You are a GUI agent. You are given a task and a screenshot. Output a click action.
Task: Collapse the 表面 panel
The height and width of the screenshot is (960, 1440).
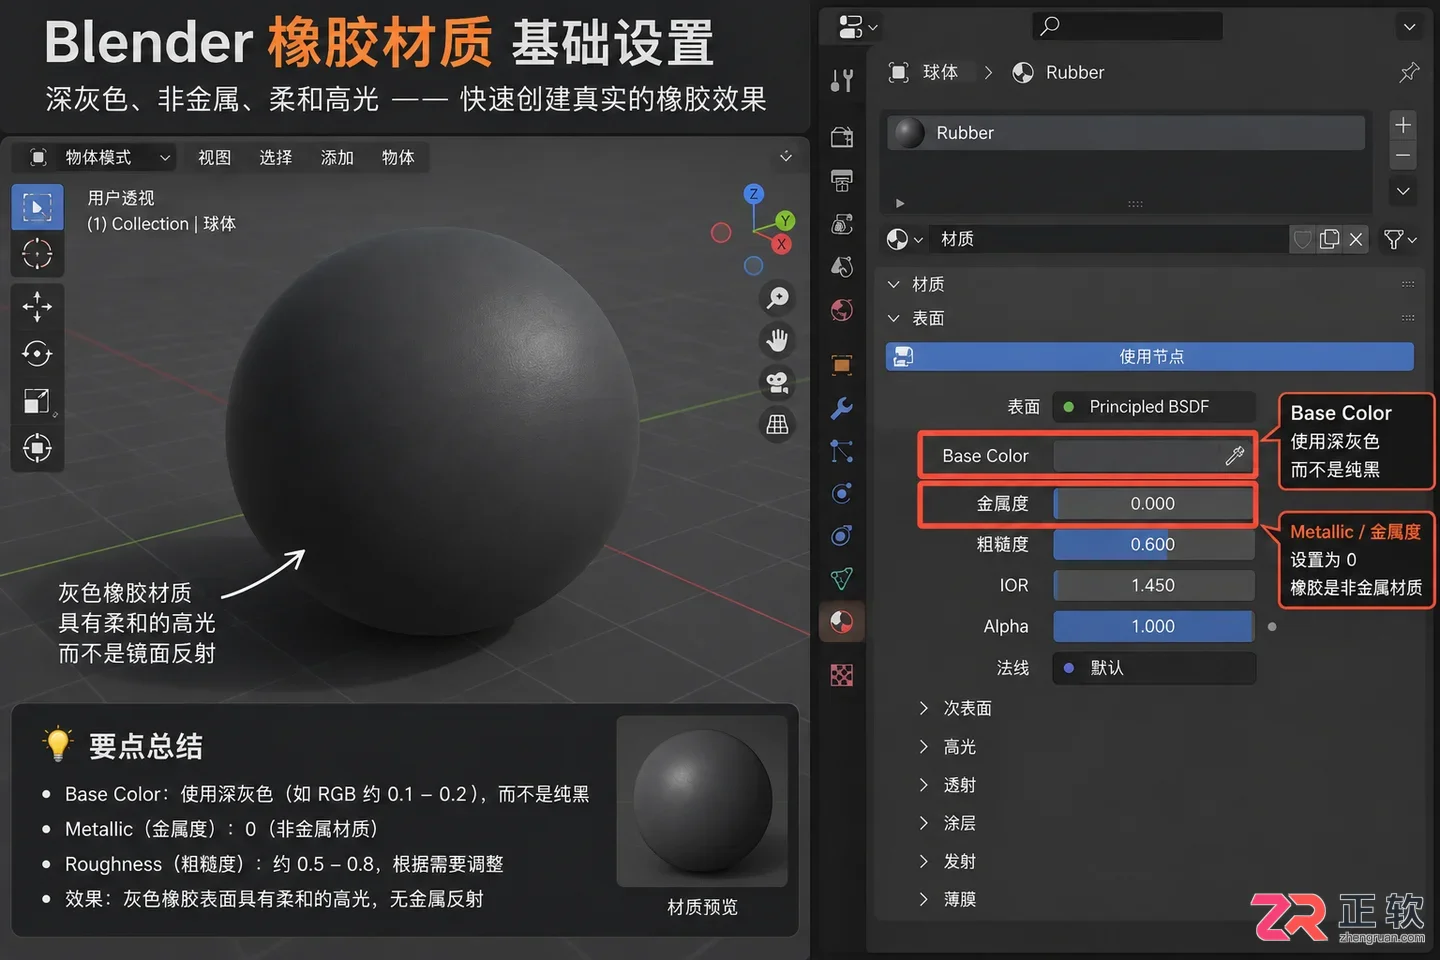[915, 318]
